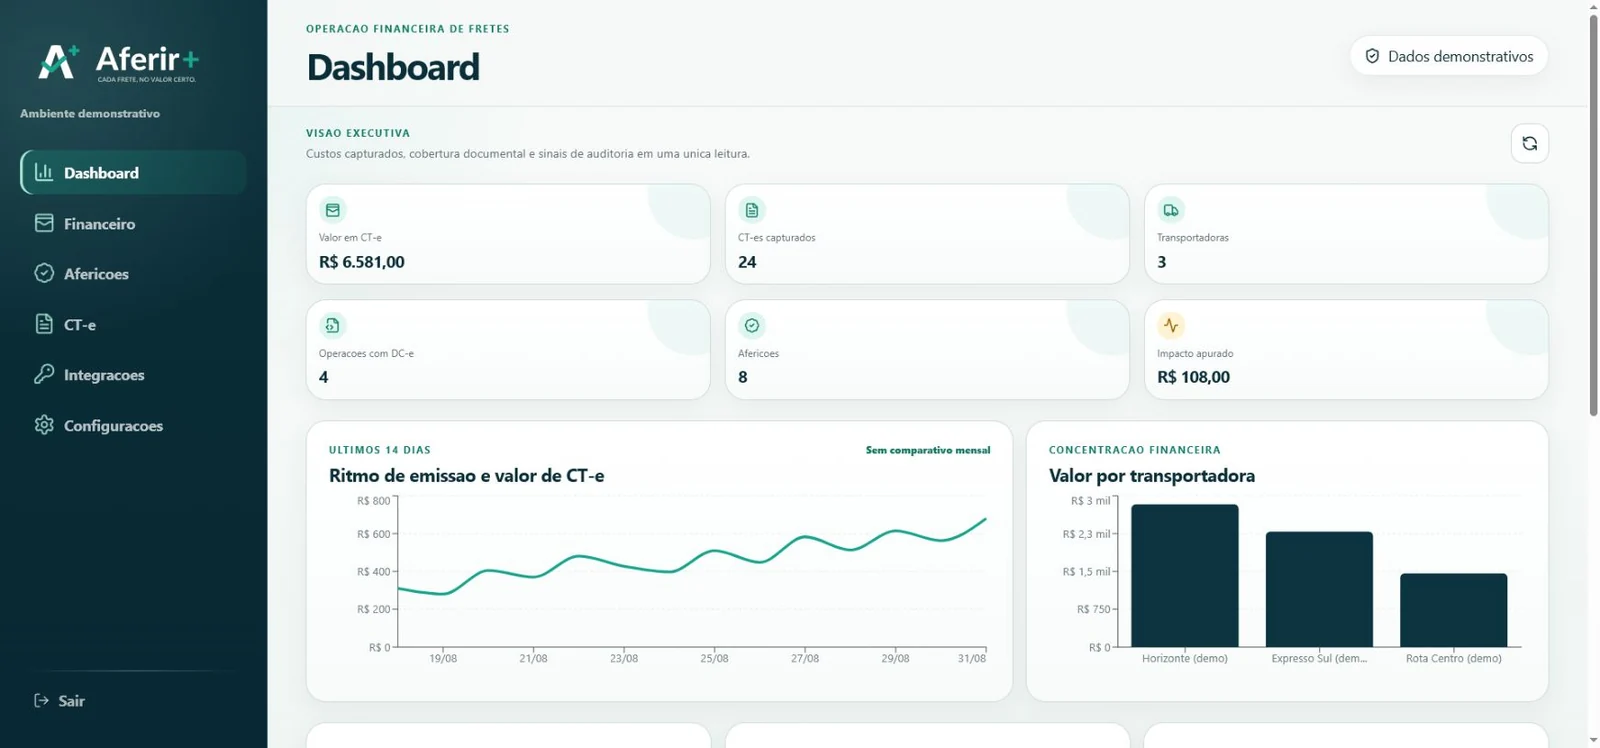
Task: Click the Operacoes com DC-e card icon
Action: (x=333, y=325)
